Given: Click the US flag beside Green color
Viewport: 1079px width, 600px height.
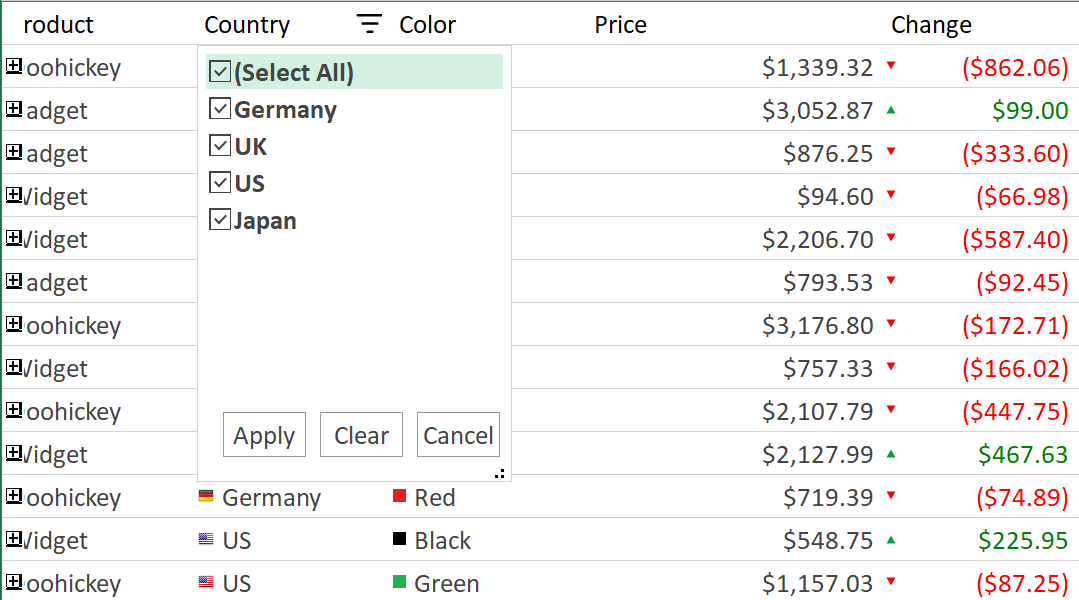Looking at the screenshot, I should pyautogui.click(x=206, y=582).
